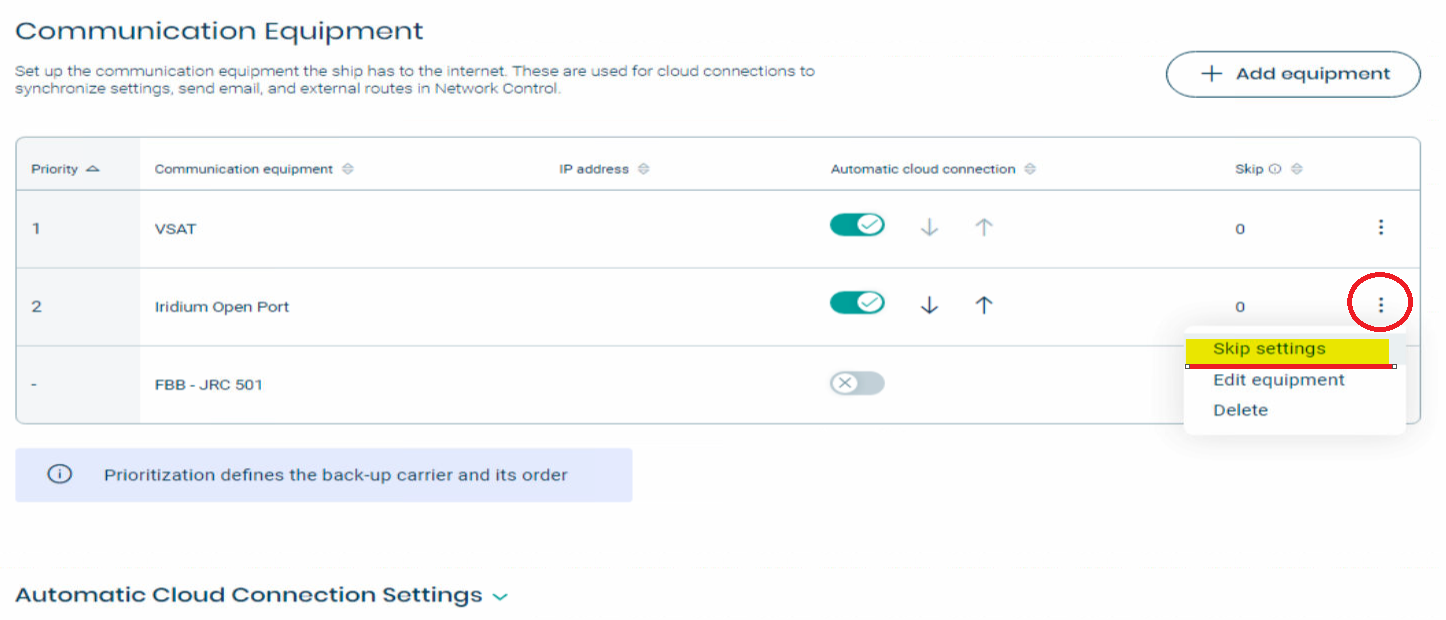Image resolution: width=1446 pixels, height=620 pixels.
Task: Move VSAT priority down with arrow
Action: coord(929,227)
